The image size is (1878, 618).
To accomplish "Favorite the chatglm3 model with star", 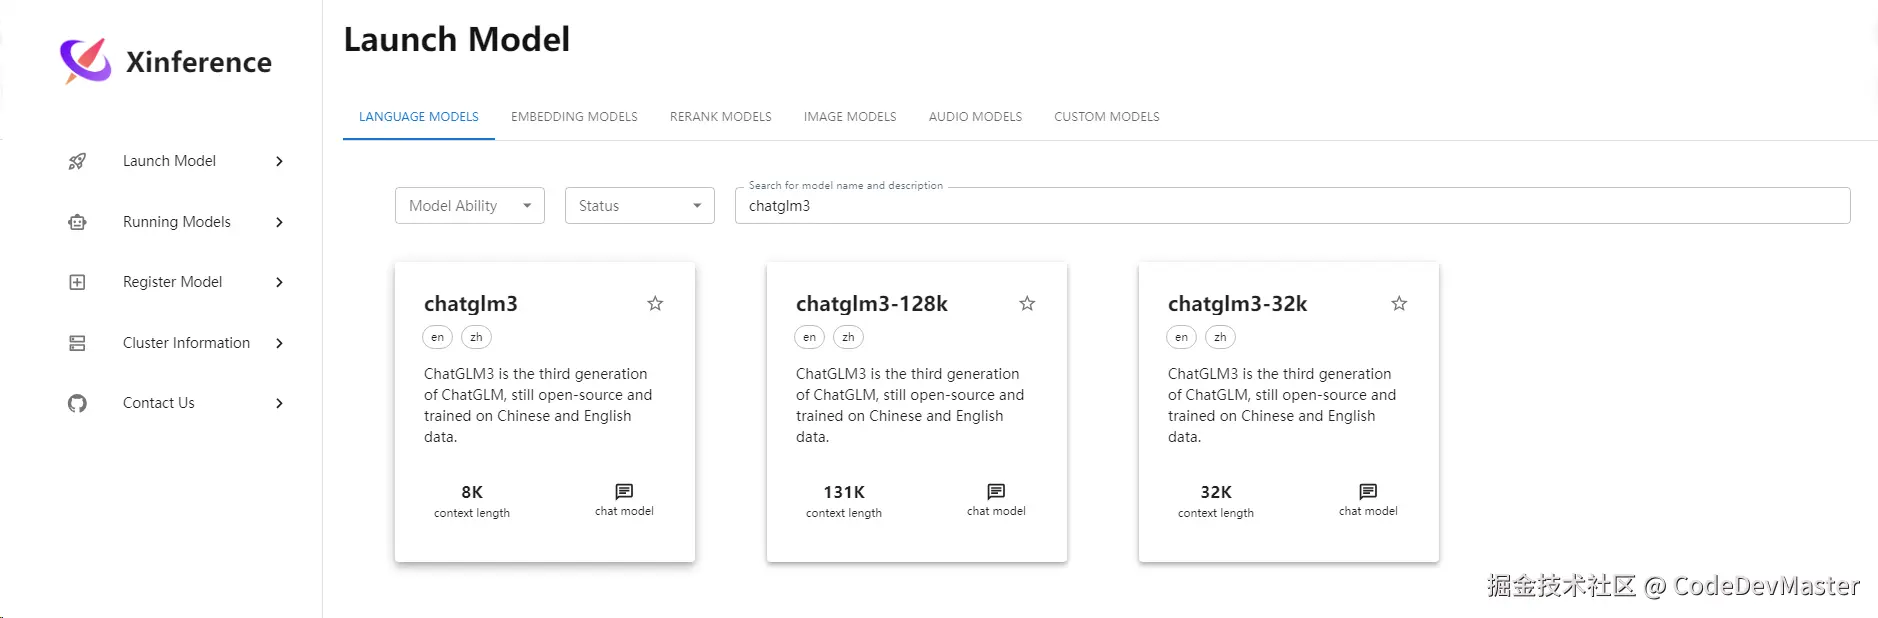I will [655, 303].
